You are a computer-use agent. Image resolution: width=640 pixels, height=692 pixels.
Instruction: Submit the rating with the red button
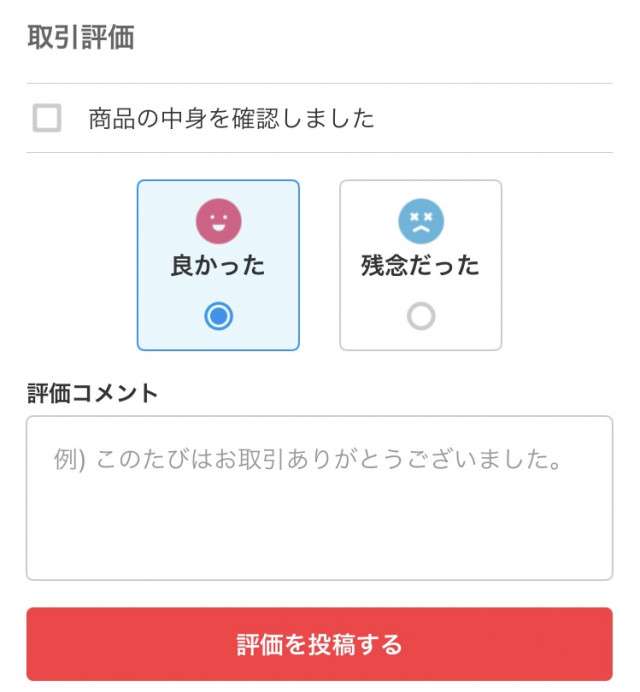point(320,644)
